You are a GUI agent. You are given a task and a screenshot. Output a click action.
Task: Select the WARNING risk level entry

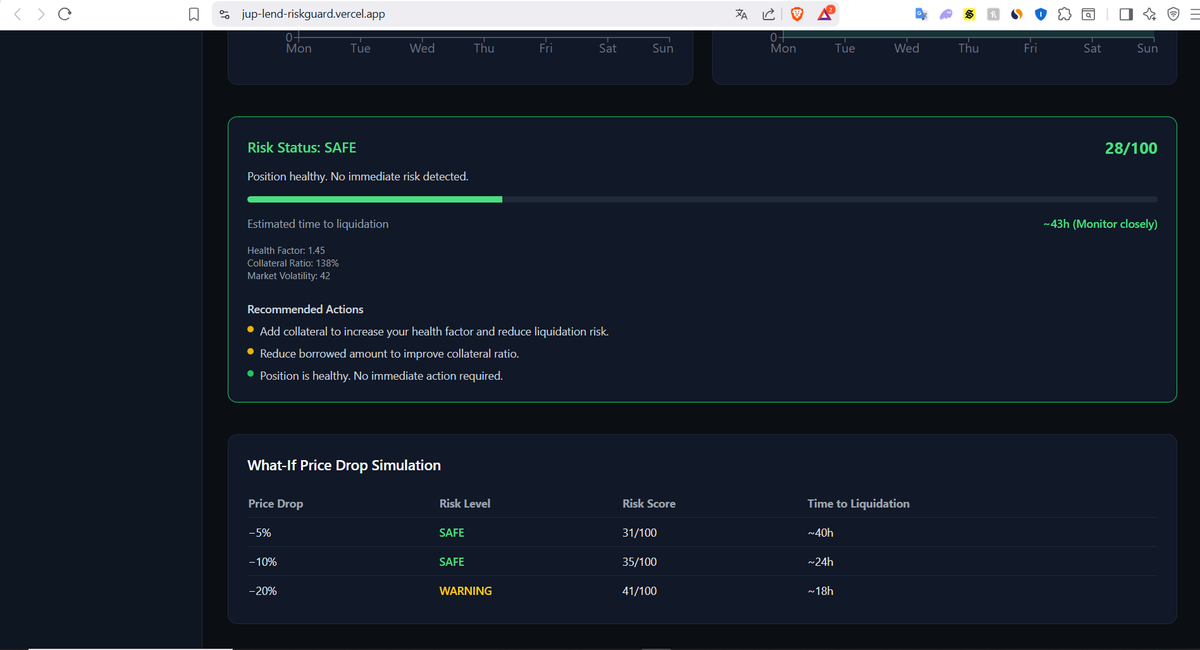[465, 590]
